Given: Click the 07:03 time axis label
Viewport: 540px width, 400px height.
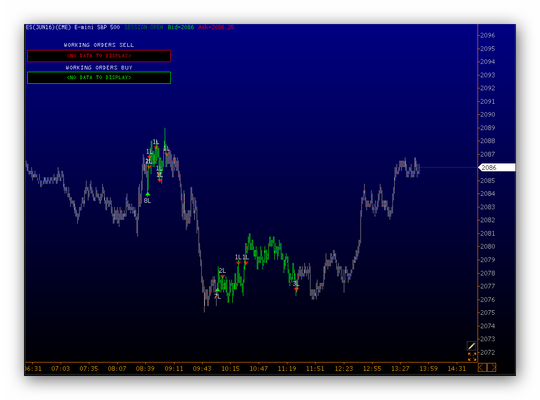Looking at the screenshot, I should (x=61, y=369).
